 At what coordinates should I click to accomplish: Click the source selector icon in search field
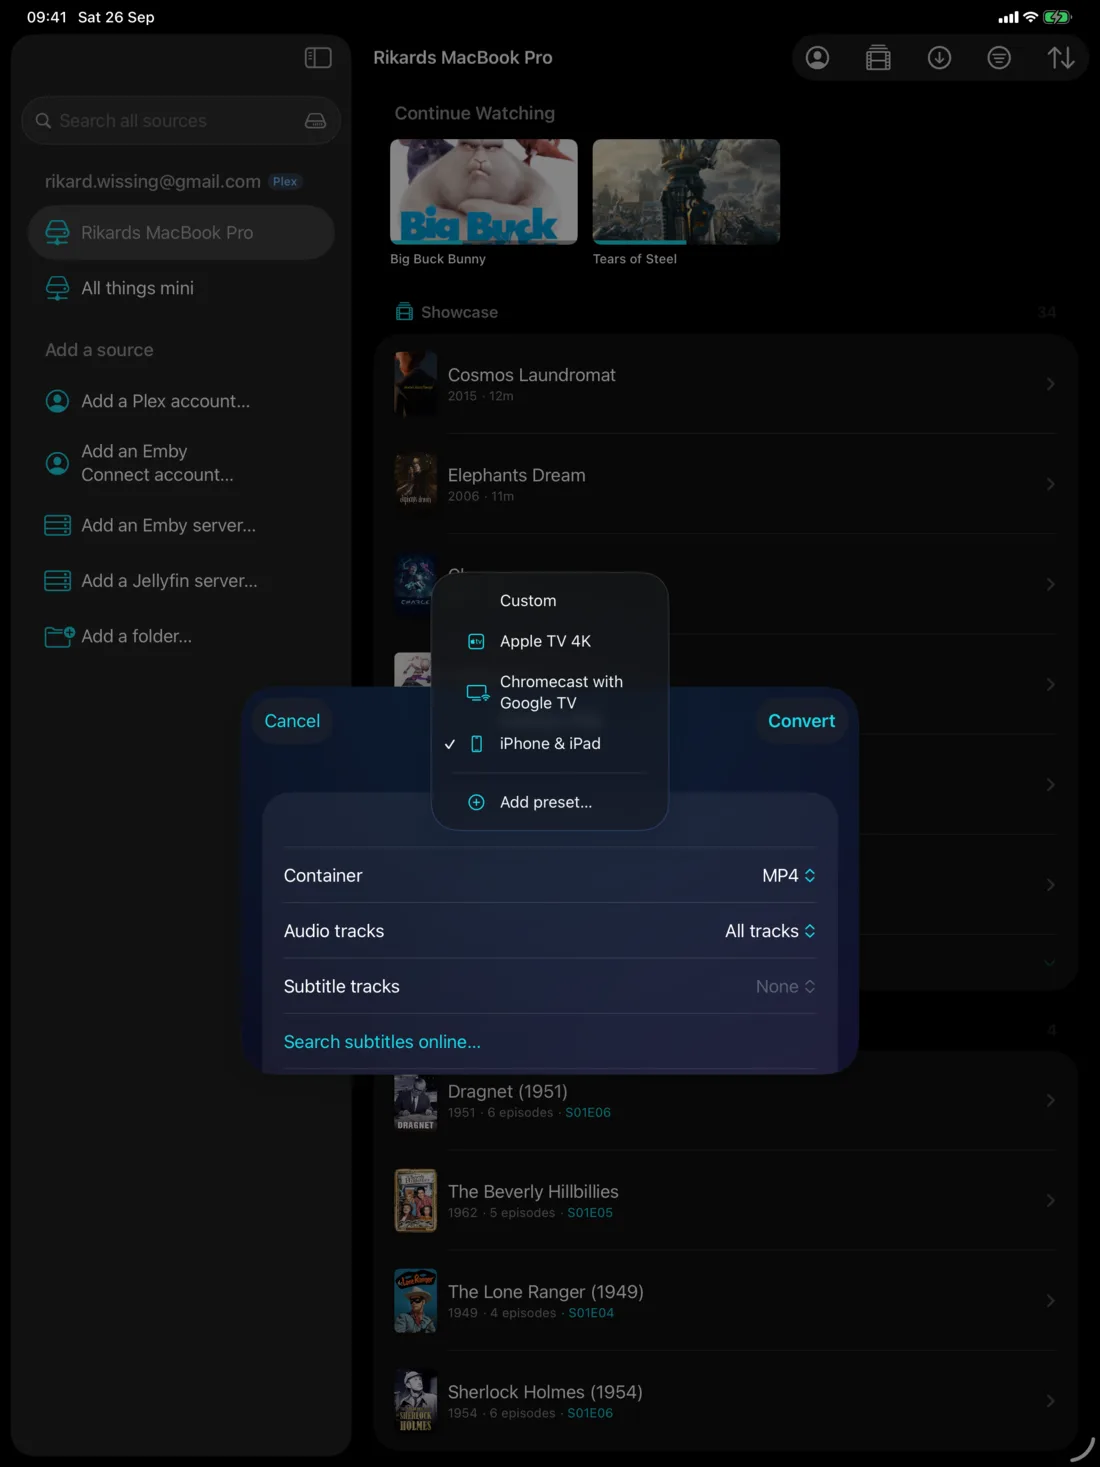click(315, 121)
